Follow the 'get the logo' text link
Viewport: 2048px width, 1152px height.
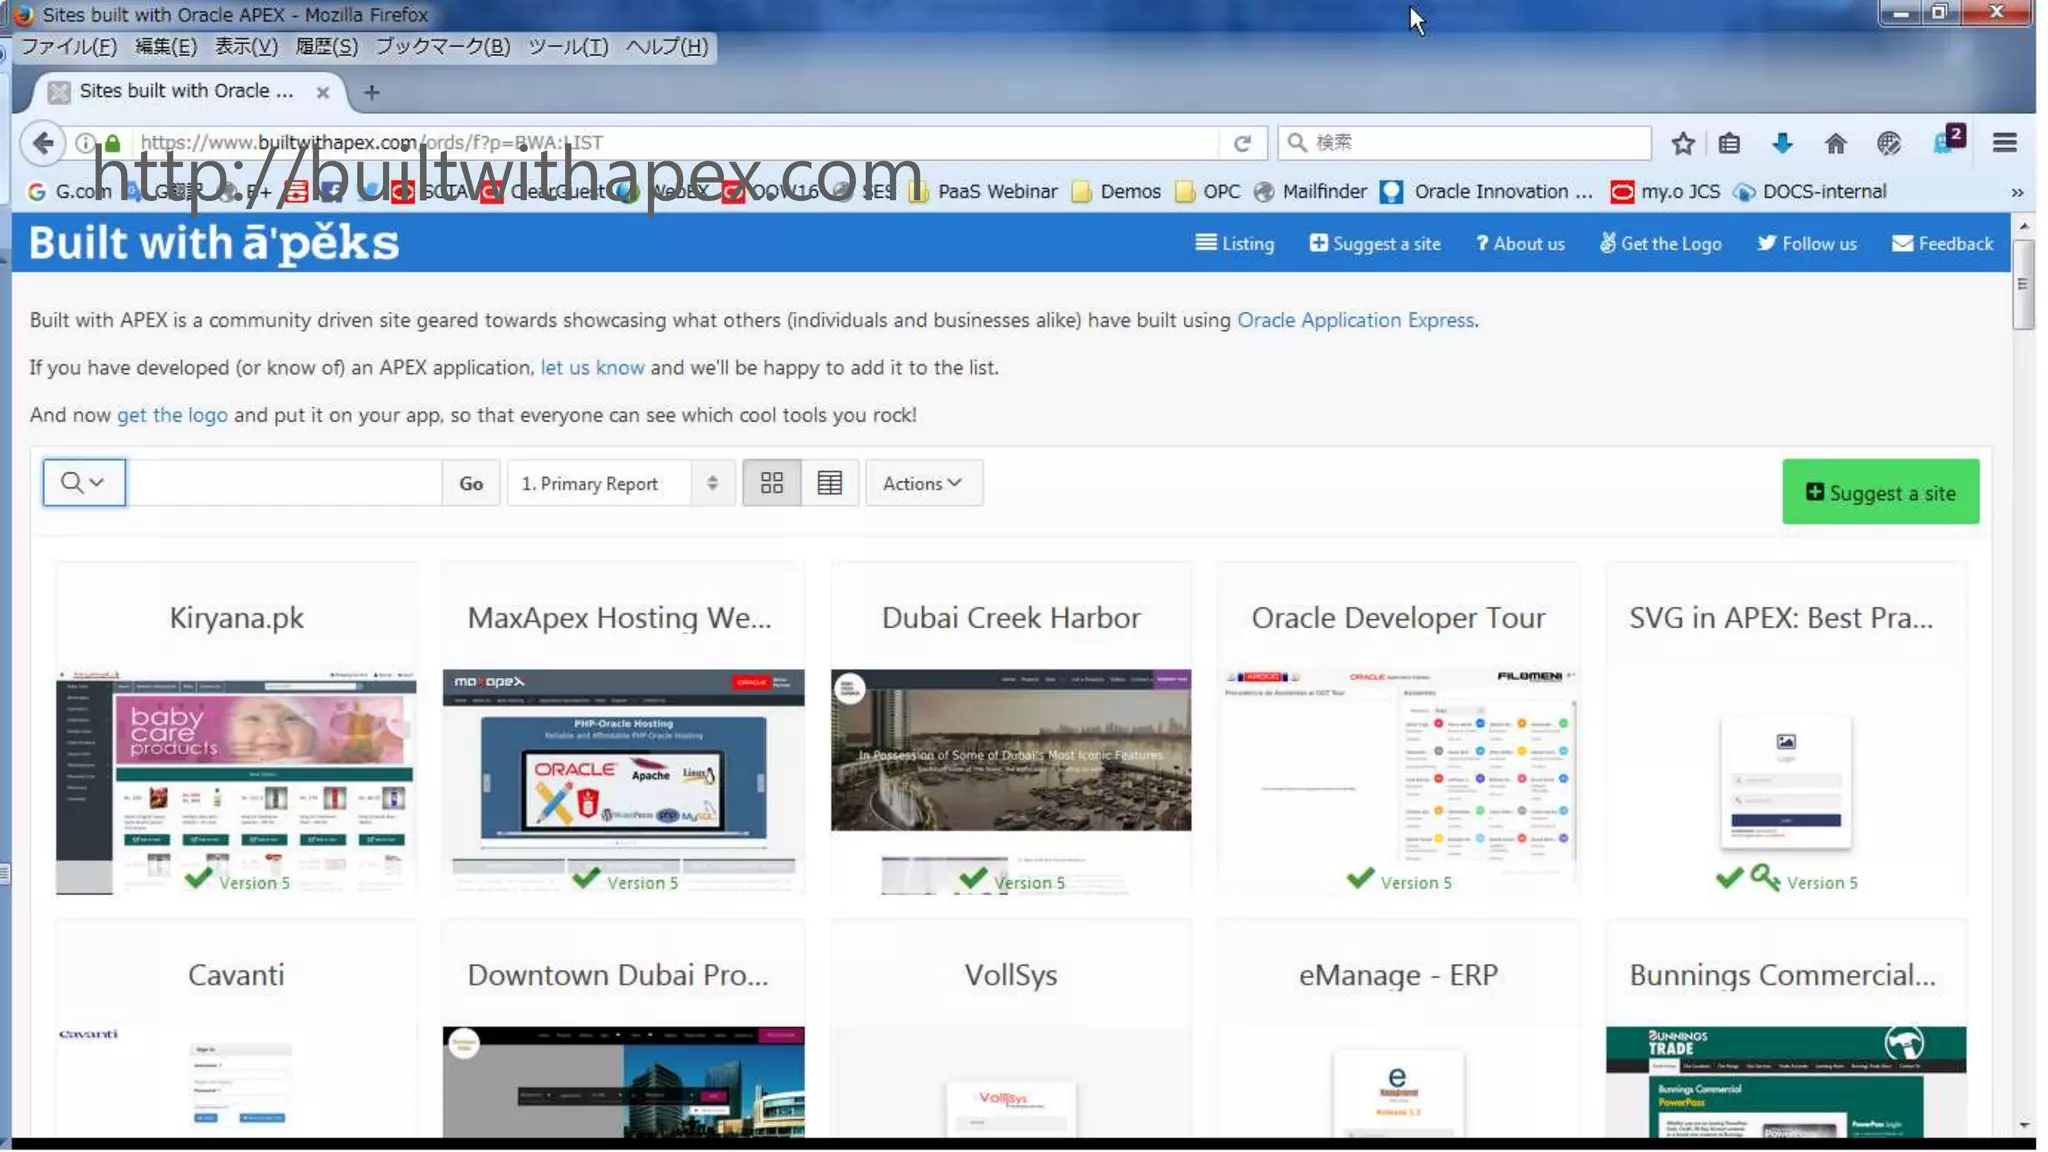point(172,415)
